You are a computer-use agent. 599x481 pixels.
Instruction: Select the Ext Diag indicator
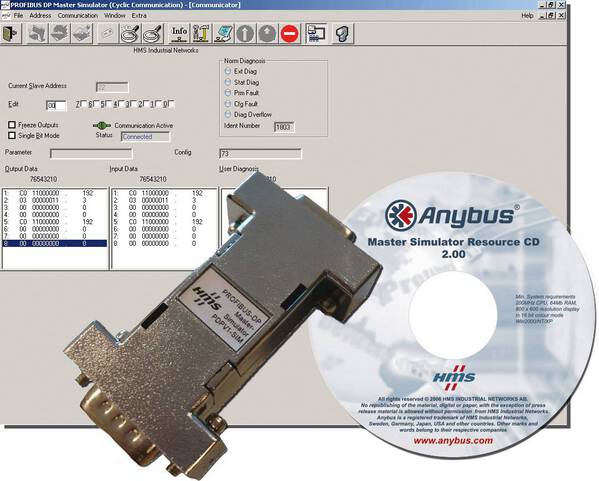[228, 71]
